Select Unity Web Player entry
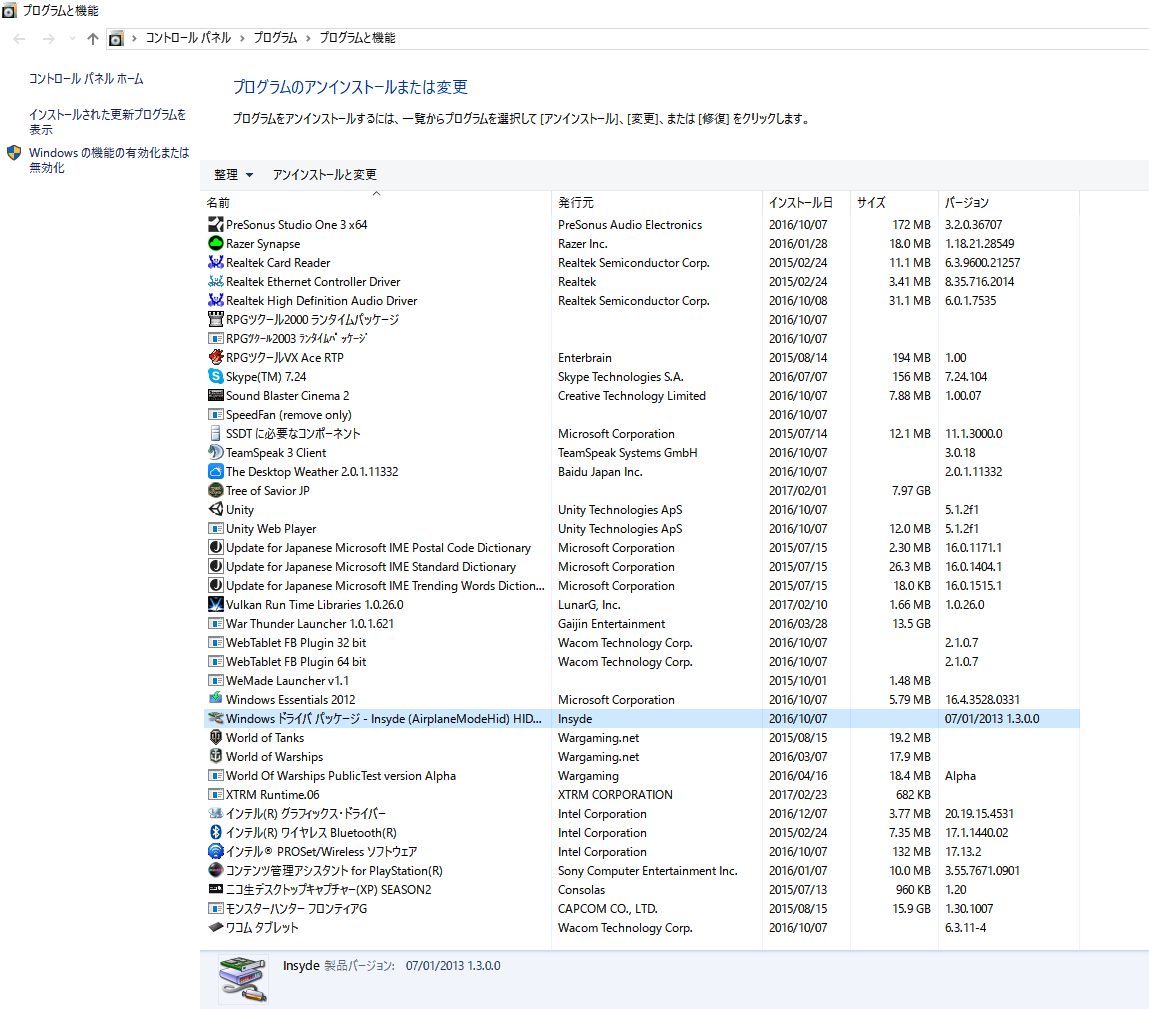The height and width of the screenshot is (1009, 1149). pyautogui.click(x=641, y=528)
